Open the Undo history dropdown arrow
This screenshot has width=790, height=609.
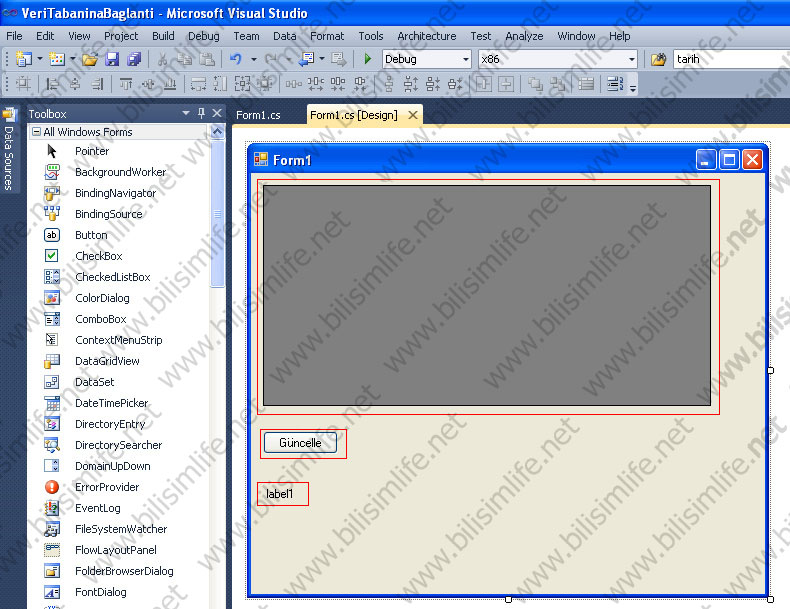253,59
